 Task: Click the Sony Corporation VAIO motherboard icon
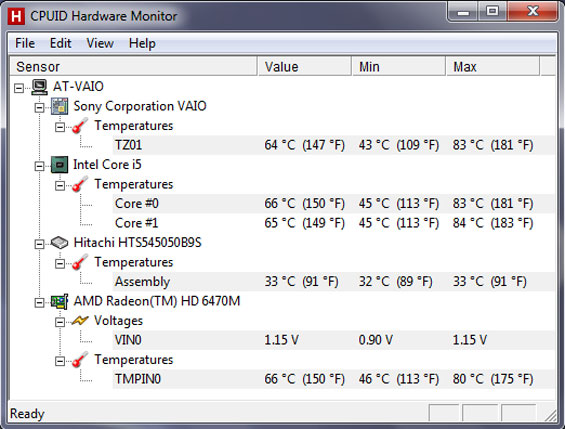[x=59, y=106]
